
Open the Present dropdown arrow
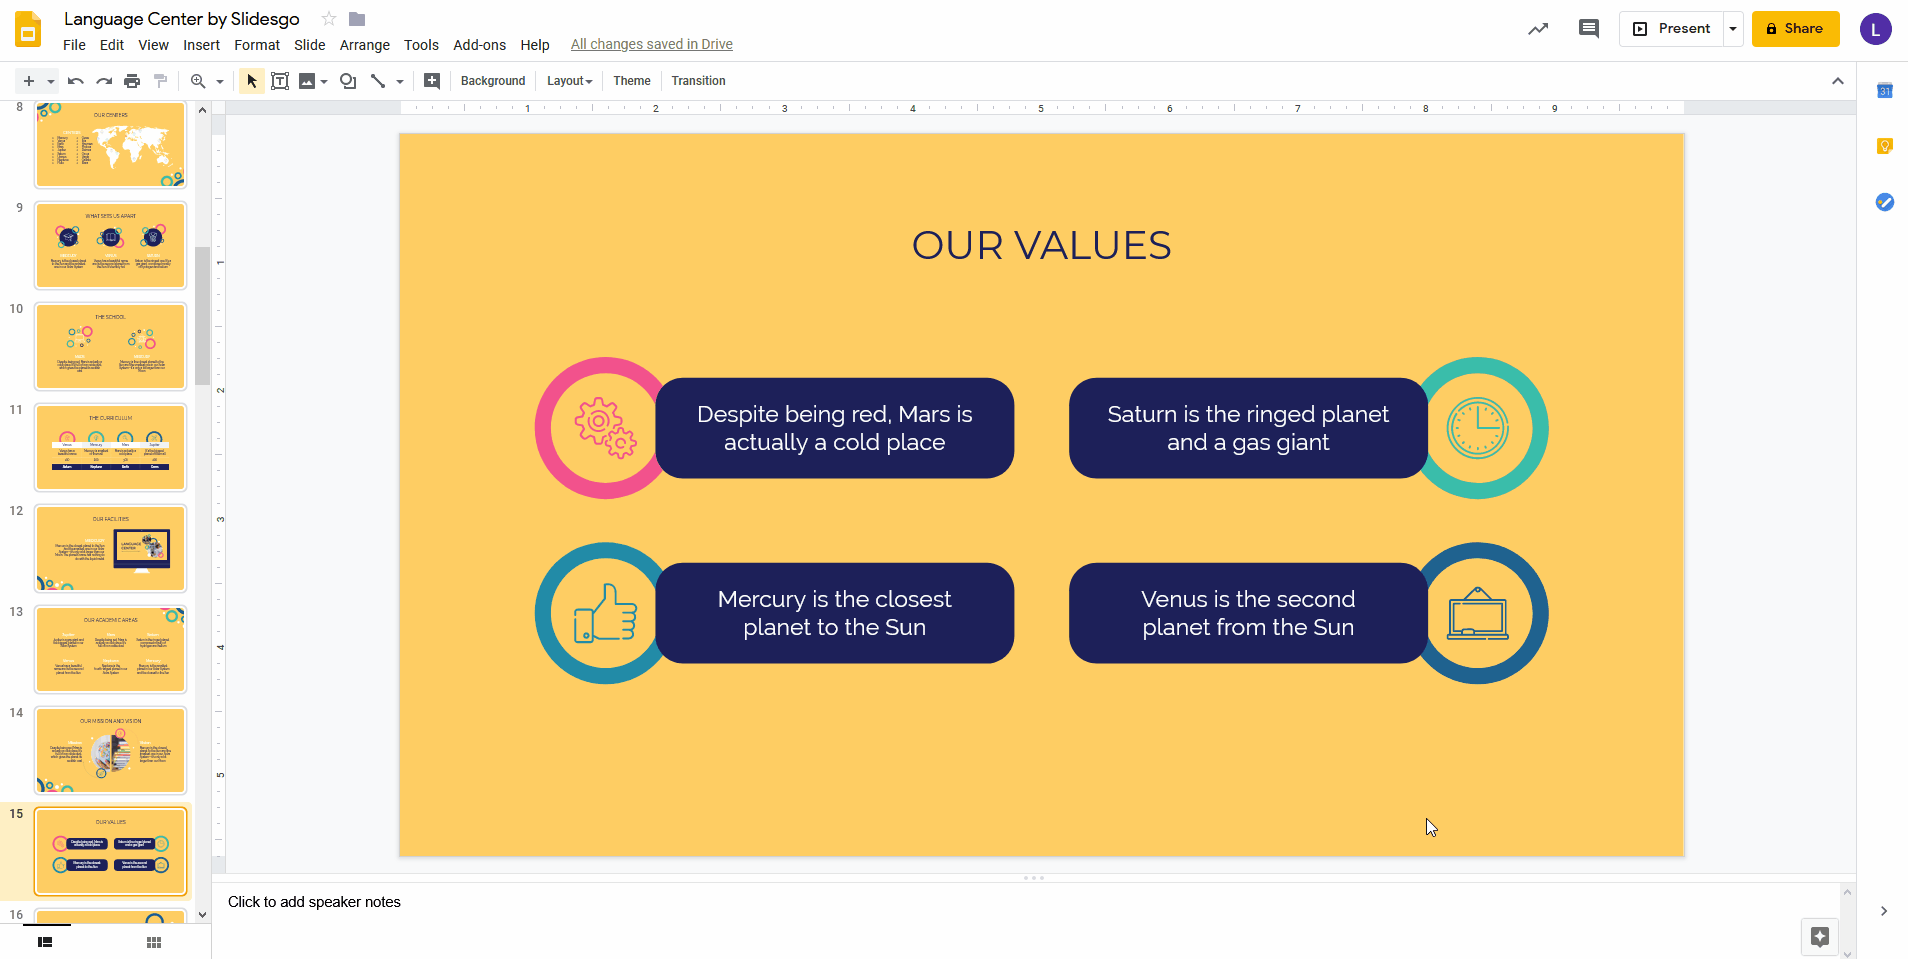[x=1733, y=29]
